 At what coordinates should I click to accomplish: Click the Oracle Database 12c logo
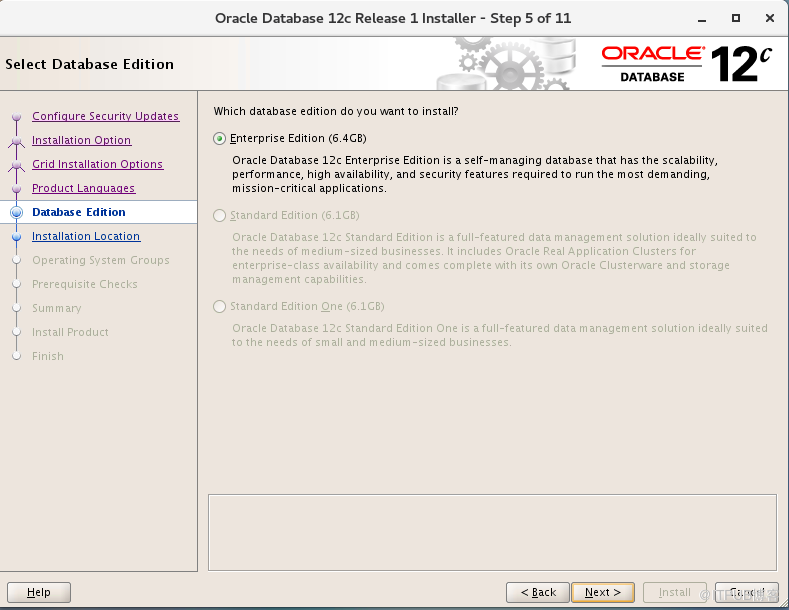pyautogui.click(x=686, y=64)
